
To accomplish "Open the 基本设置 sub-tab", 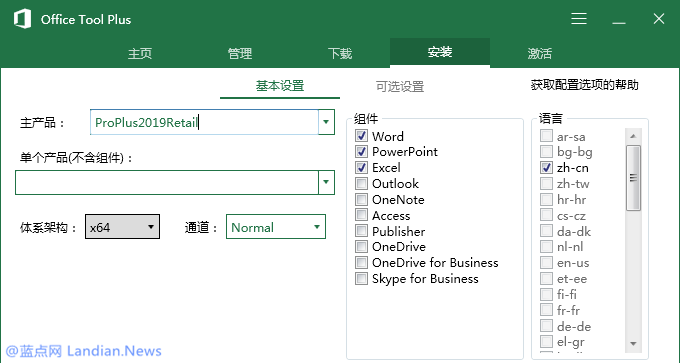I will [x=280, y=86].
